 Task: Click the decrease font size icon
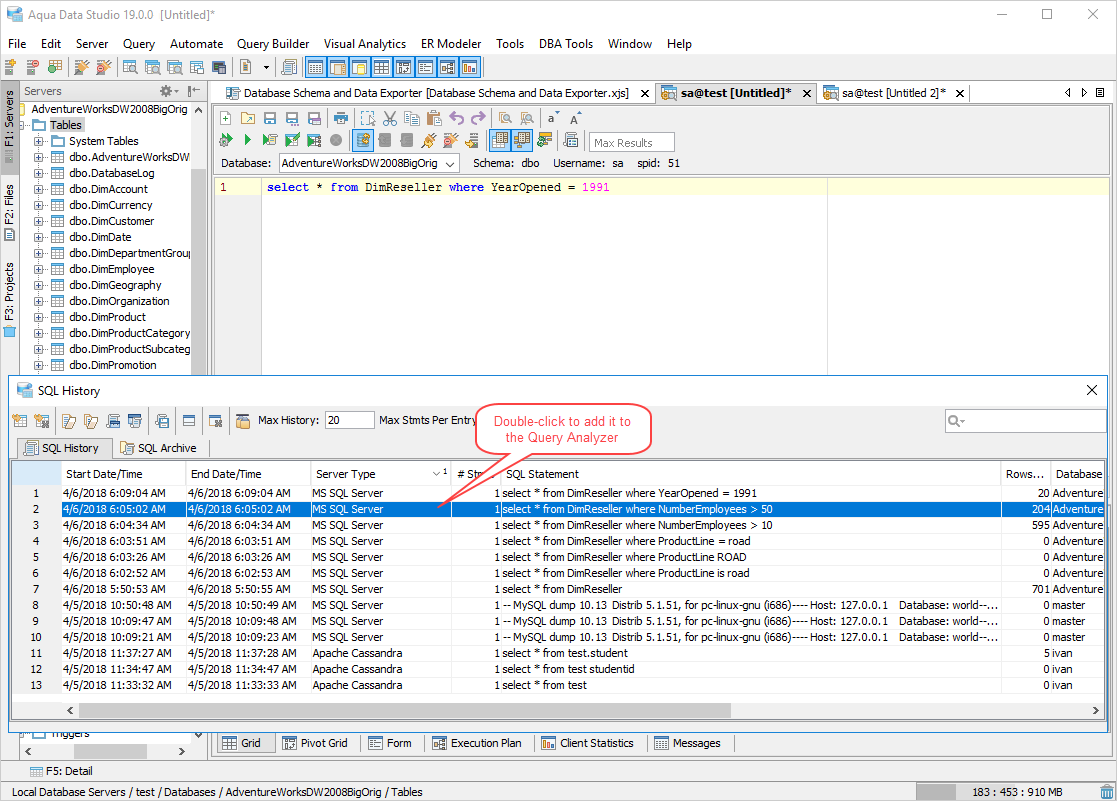[x=553, y=118]
